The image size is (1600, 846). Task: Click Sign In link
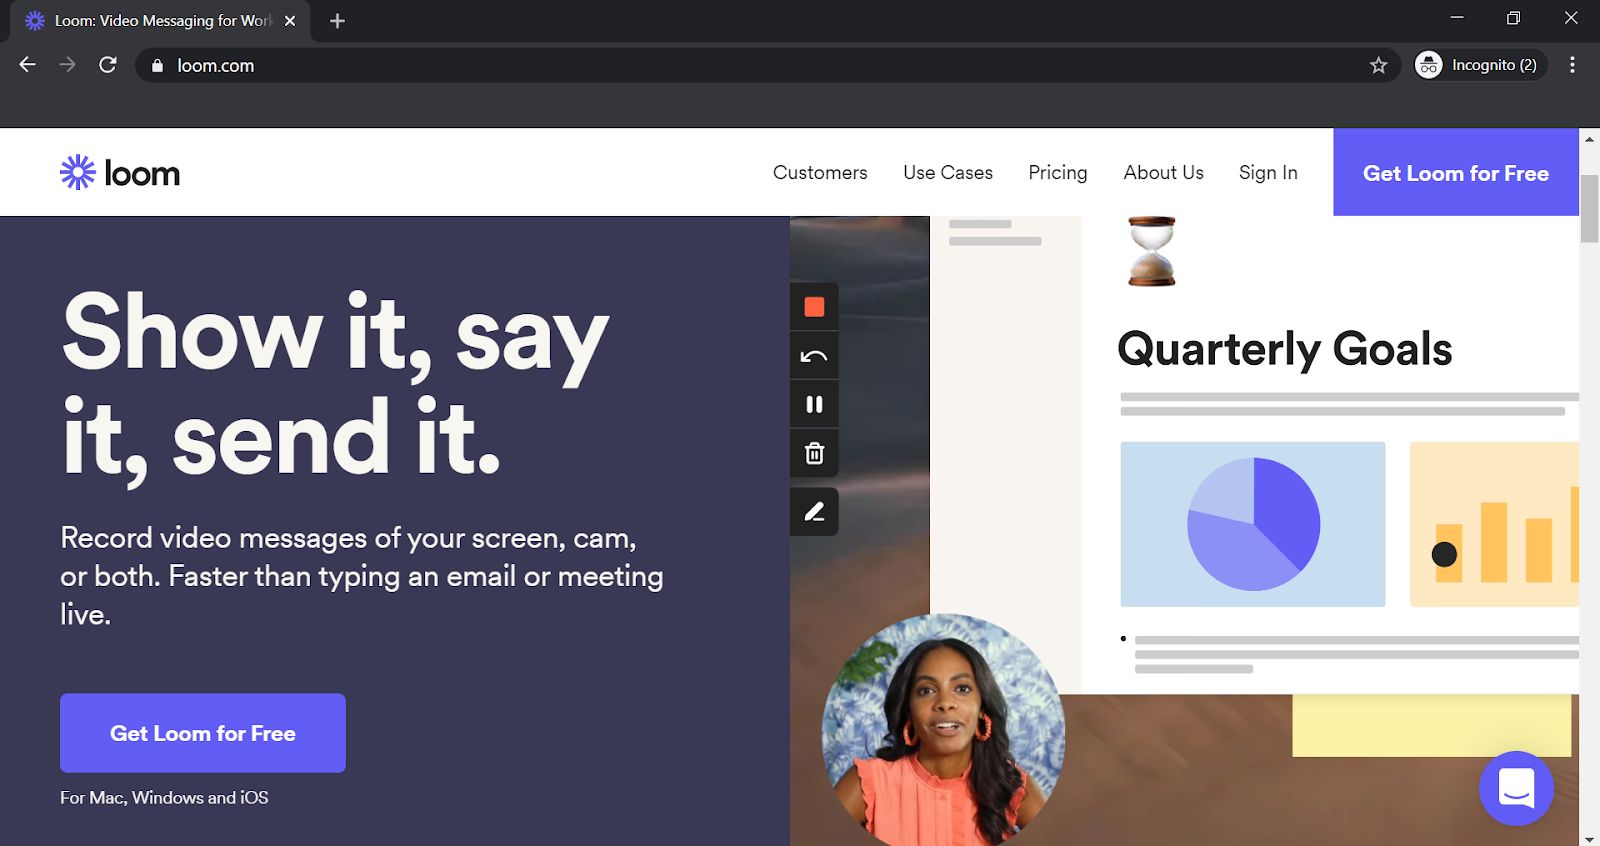coord(1268,173)
